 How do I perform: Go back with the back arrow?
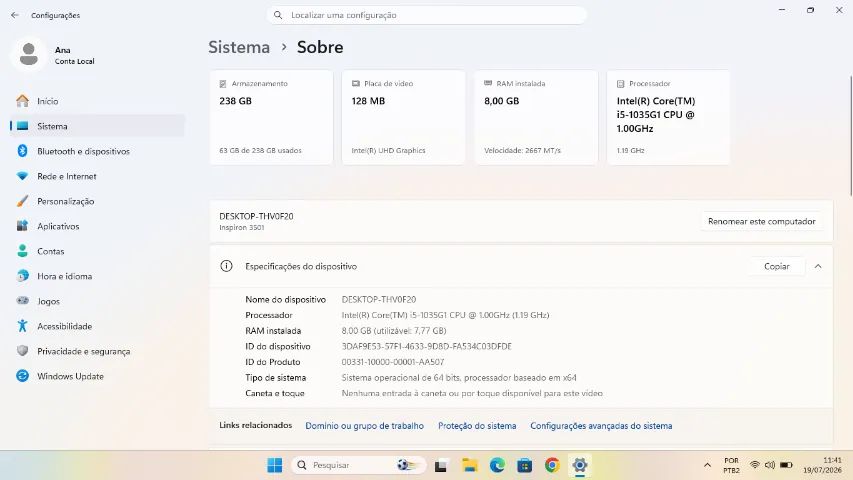(x=15, y=15)
